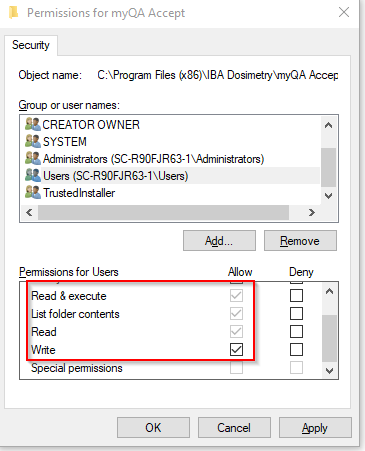Viewport: 365px width, 451px height.
Task: Click the user list scroll up arrow
Action: [x=329, y=125]
